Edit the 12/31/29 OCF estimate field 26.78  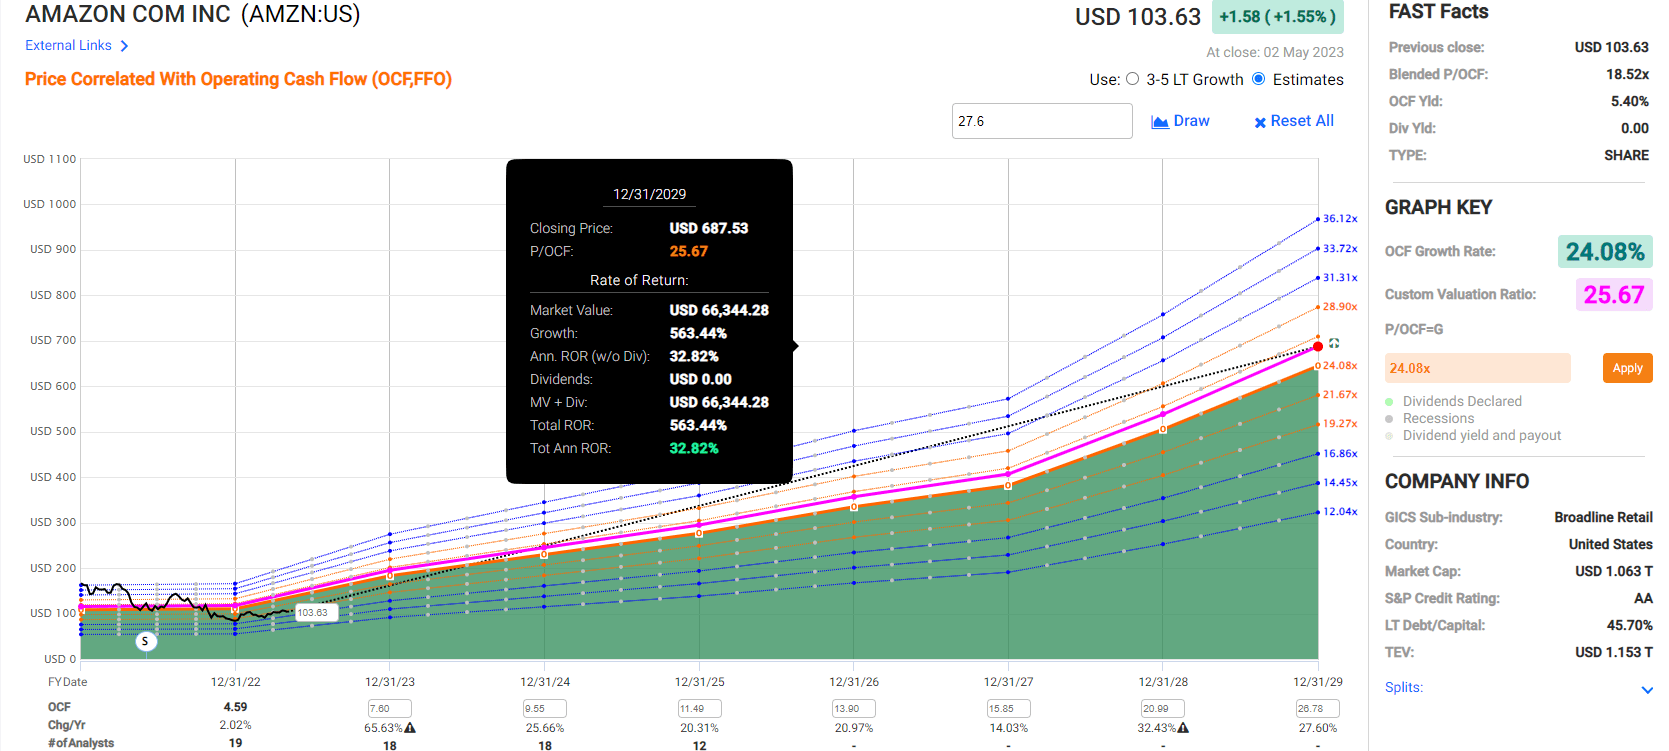point(1317,708)
